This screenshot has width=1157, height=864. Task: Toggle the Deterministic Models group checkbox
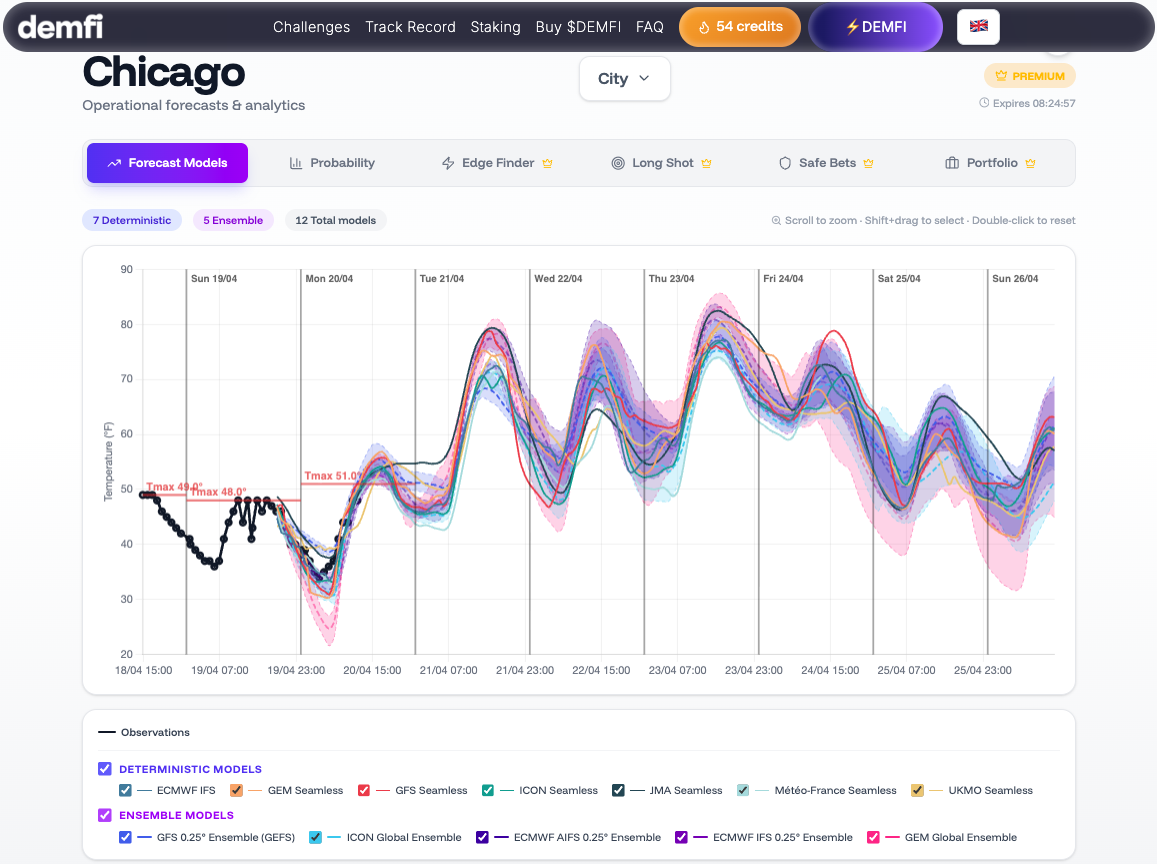pos(105,769)
